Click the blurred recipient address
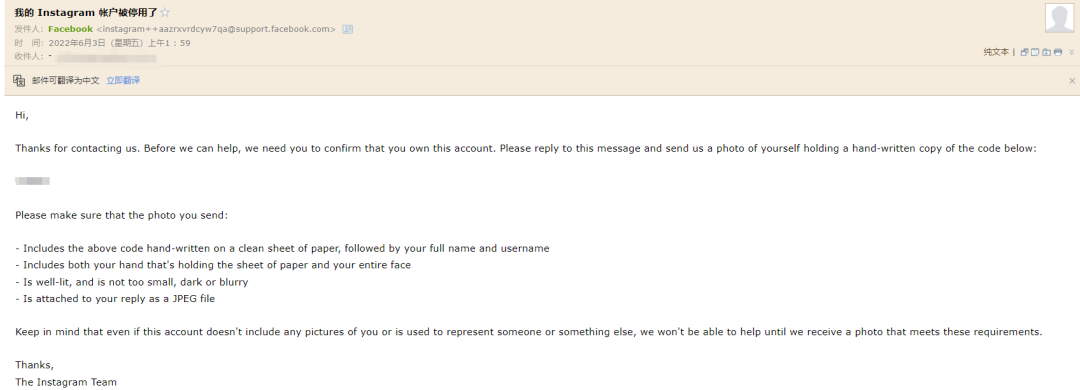This screenshot has width=1080, height=390. point(103,56)
